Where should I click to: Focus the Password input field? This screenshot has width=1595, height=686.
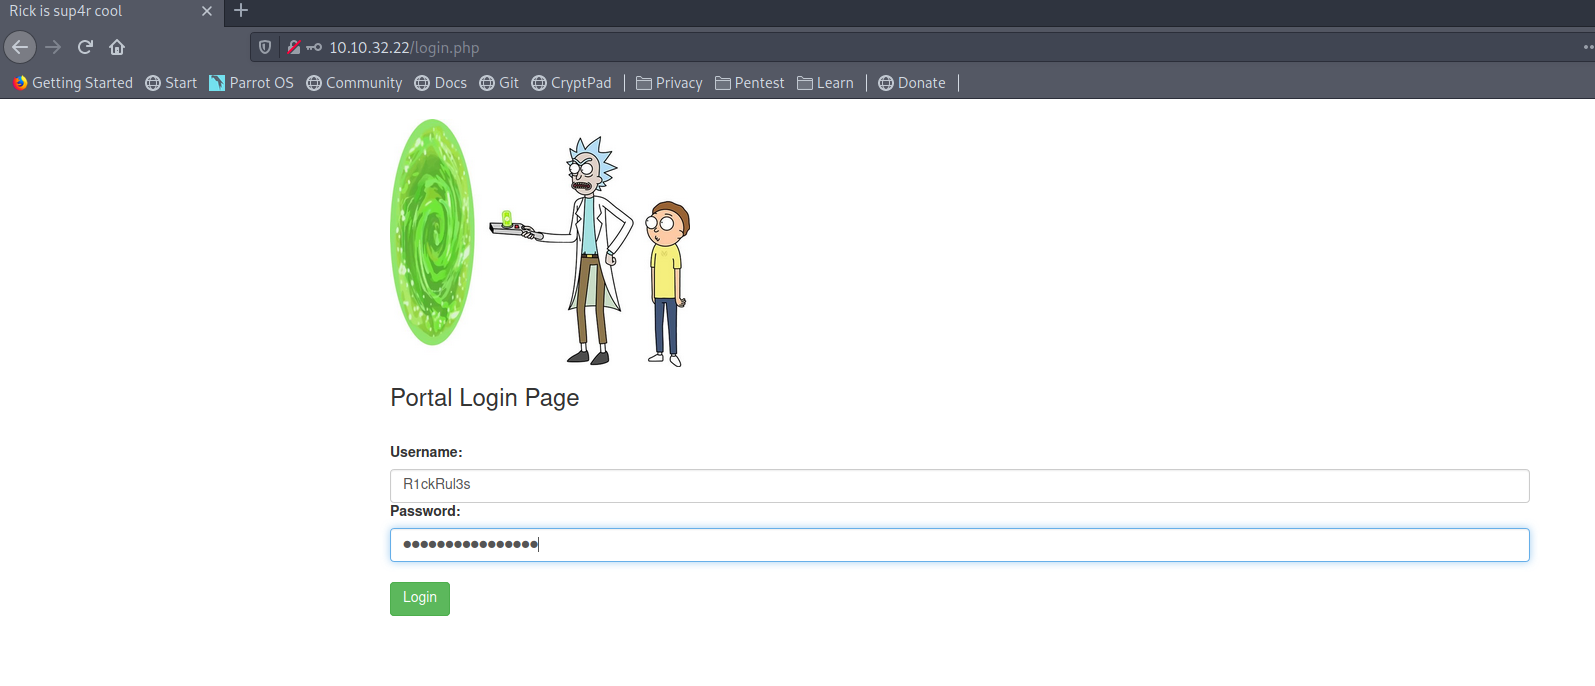958,545
